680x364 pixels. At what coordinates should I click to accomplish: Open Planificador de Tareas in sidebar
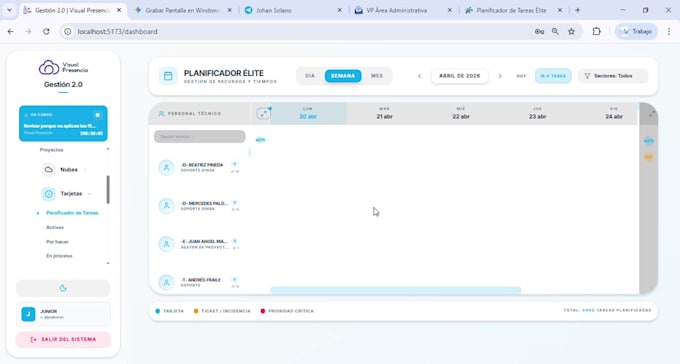[72, 213]
